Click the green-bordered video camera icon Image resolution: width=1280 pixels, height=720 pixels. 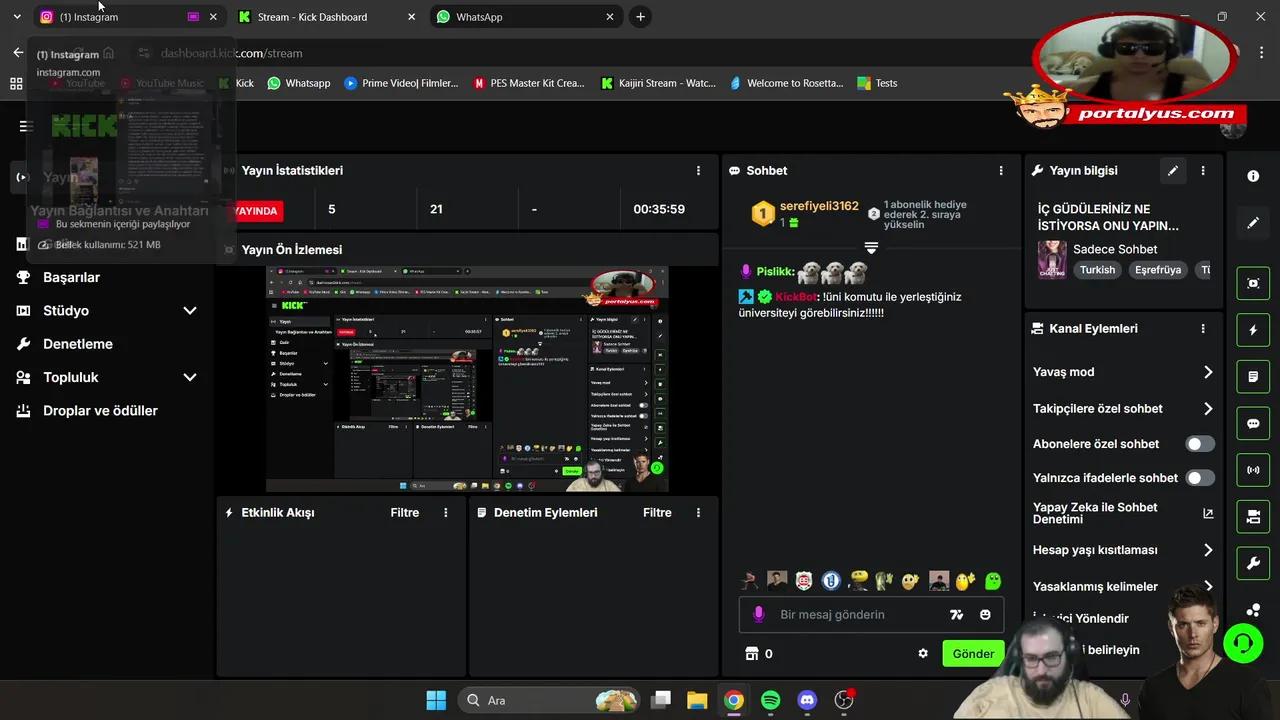[1253, 517]
